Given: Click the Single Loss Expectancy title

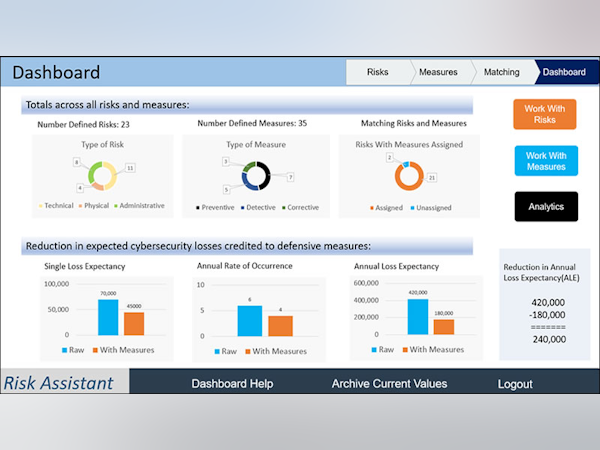Looking at the screenshot, I should [x=85, y=266].
